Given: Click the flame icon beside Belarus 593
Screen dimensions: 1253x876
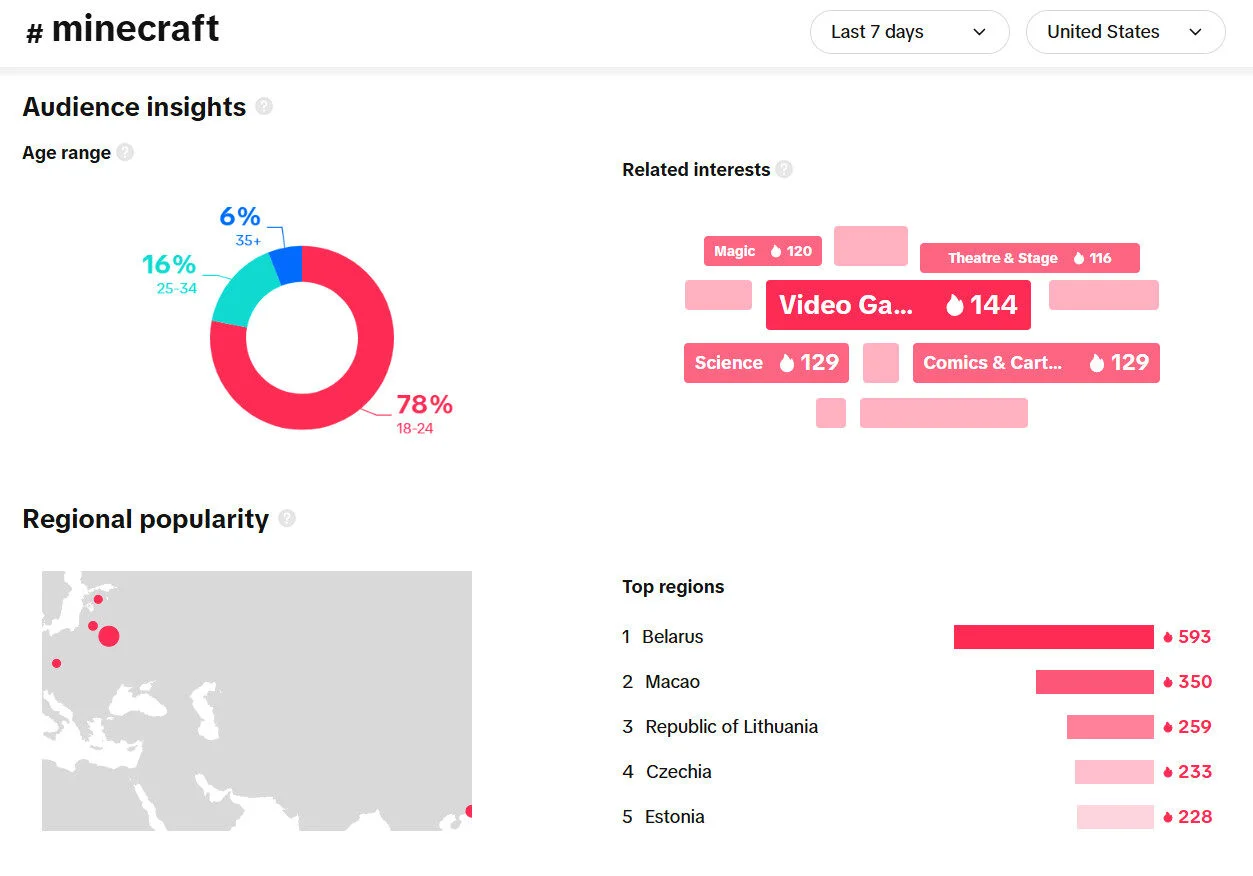Looking at the screenshot, I should [1168, 636].
